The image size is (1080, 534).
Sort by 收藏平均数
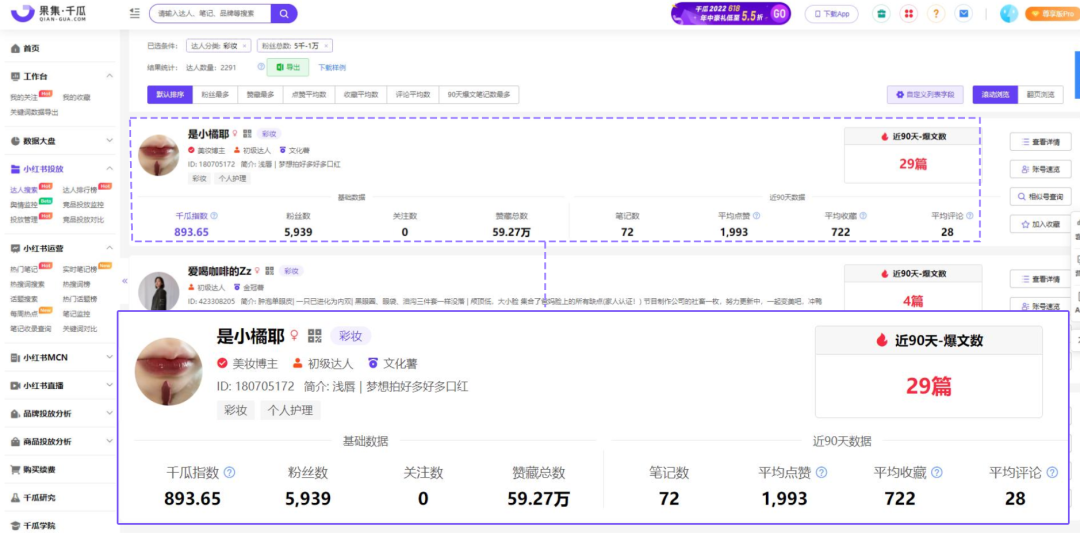(360, 94)
